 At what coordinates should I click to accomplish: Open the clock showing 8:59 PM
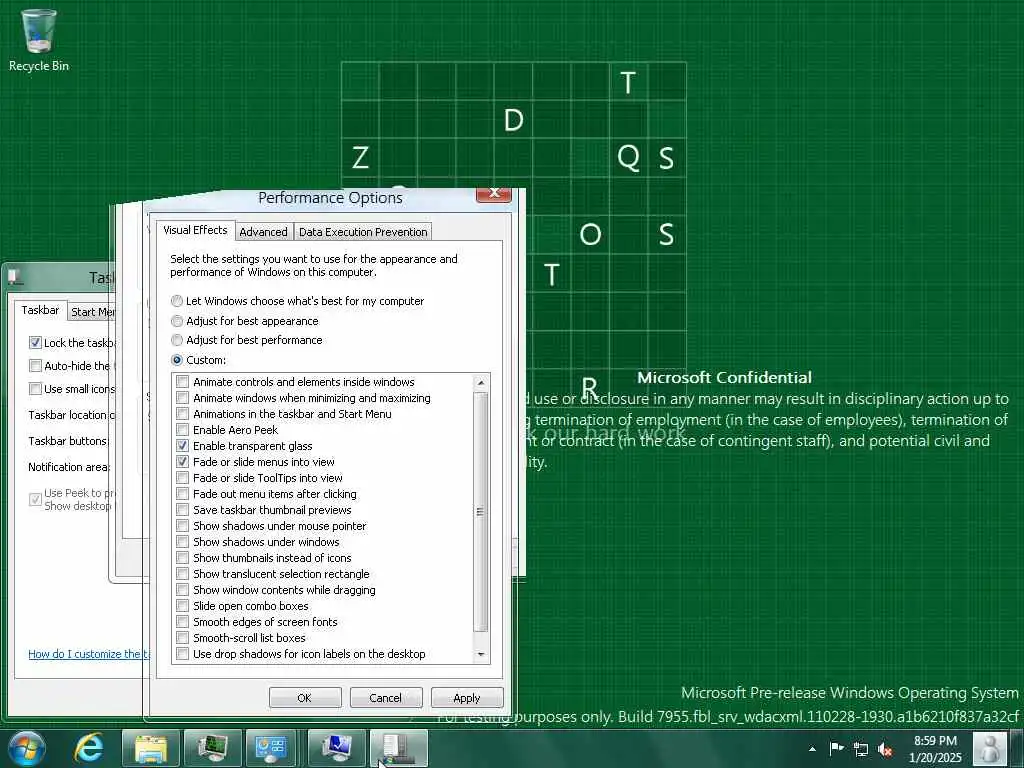click(x=935, y=749)
